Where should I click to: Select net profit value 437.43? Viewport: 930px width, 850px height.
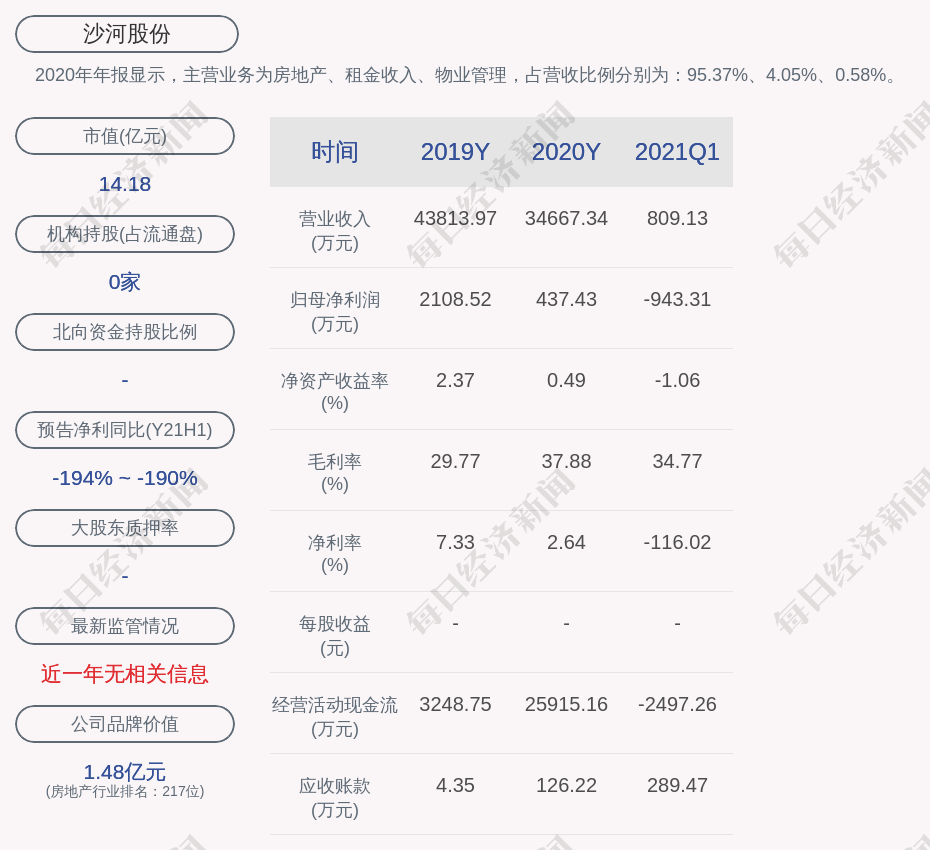566,299
